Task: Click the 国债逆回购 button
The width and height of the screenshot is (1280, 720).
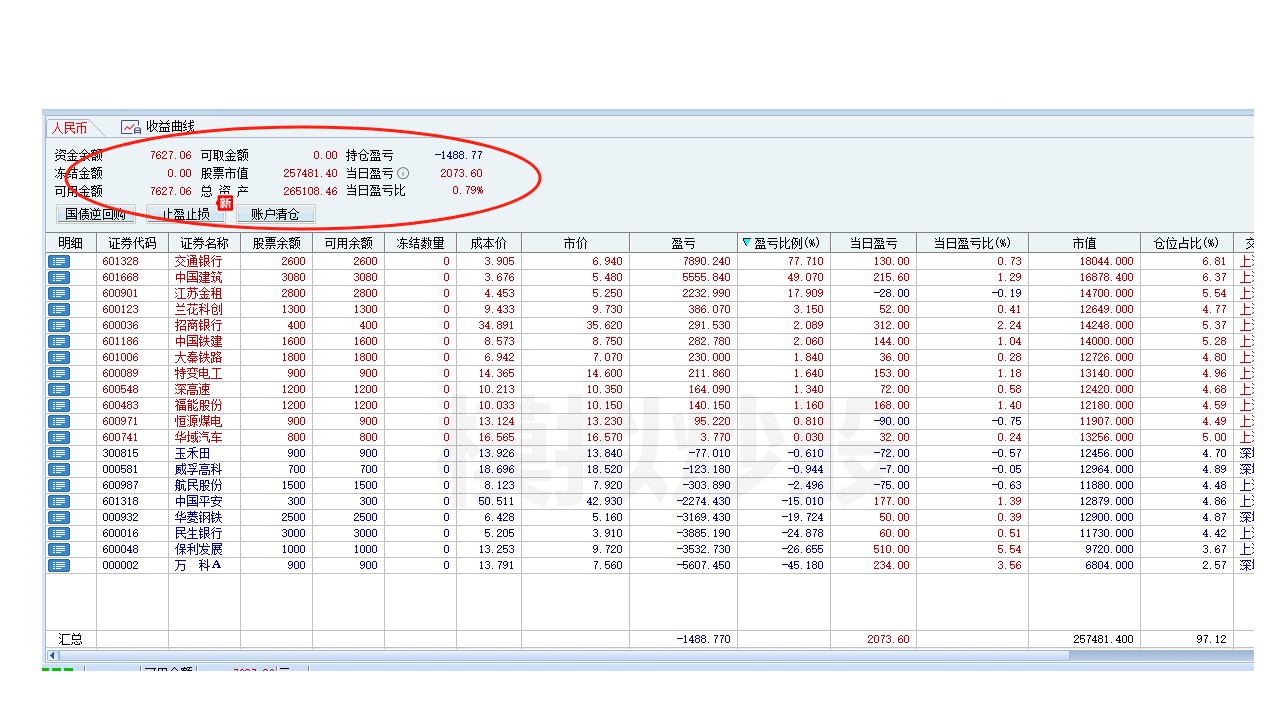Action: pos(95,214)
